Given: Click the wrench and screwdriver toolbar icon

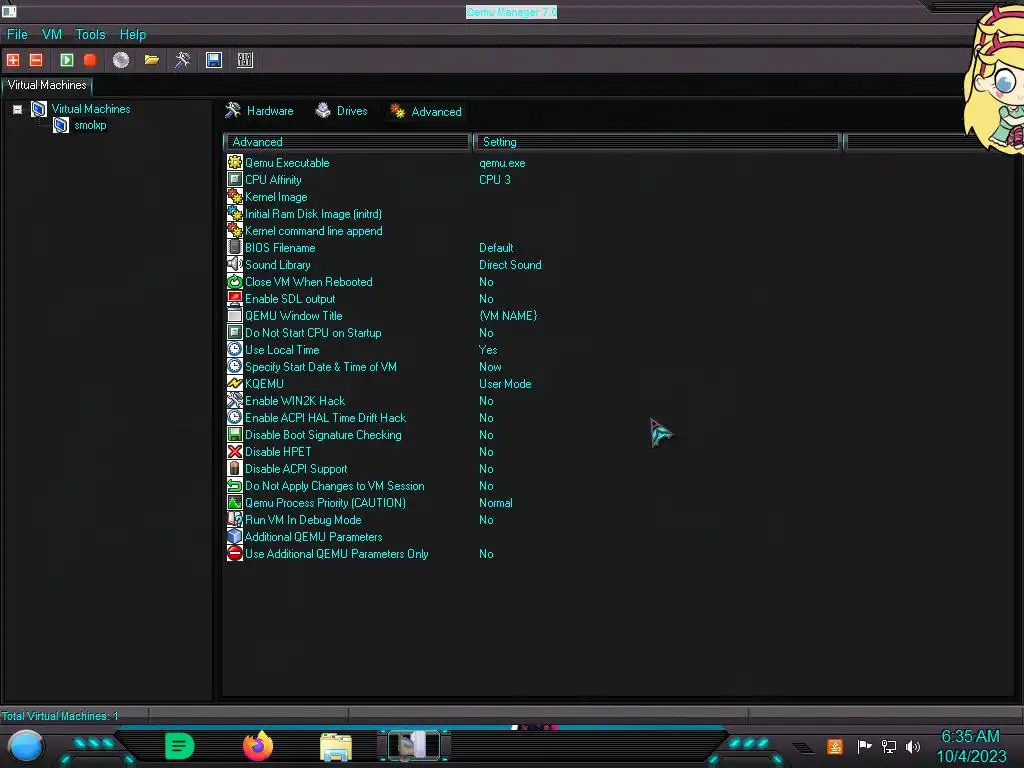Looking at the screenshot, I should point(183,60).
